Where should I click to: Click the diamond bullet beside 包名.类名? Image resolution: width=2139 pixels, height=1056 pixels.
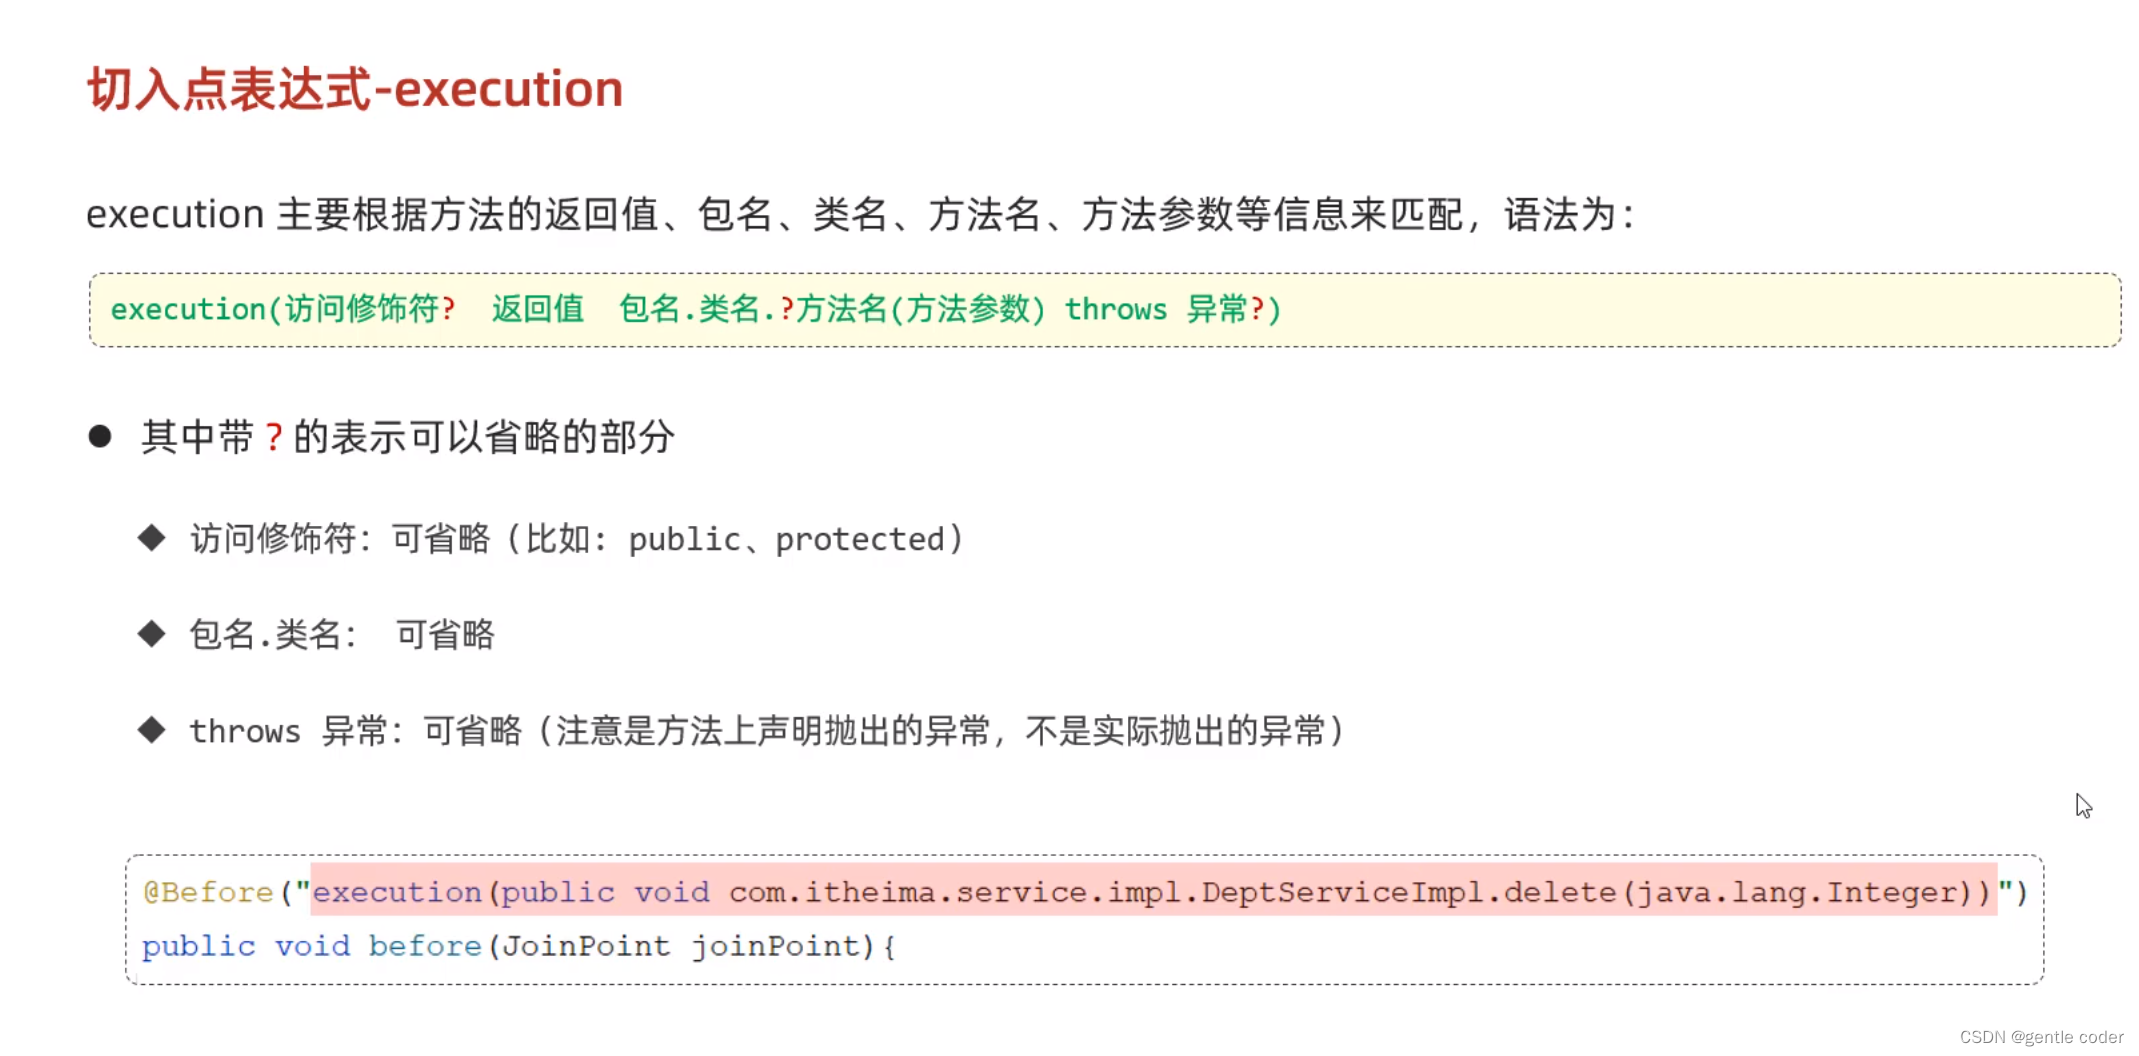point(152,633)
